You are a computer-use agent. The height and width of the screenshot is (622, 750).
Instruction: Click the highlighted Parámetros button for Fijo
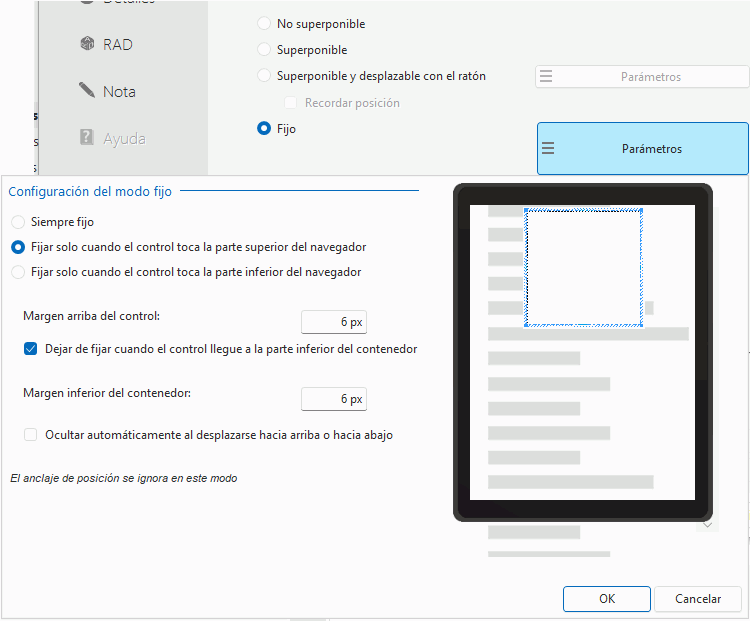643,148
